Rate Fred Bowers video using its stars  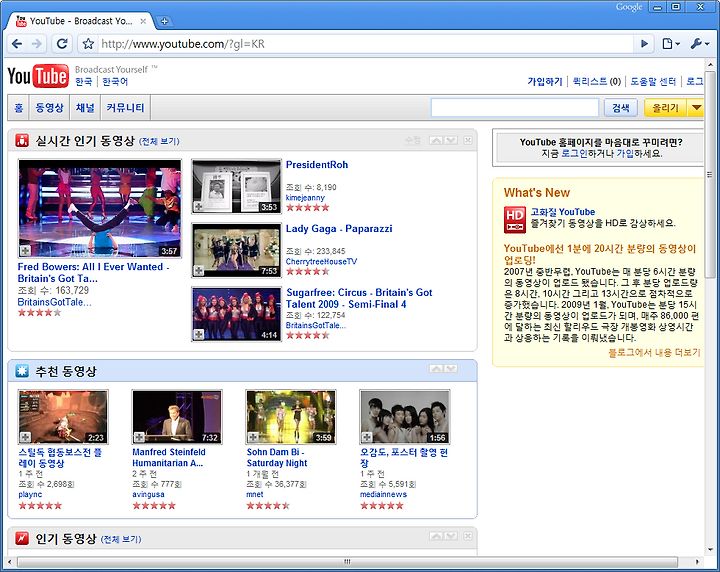[39, 313]
